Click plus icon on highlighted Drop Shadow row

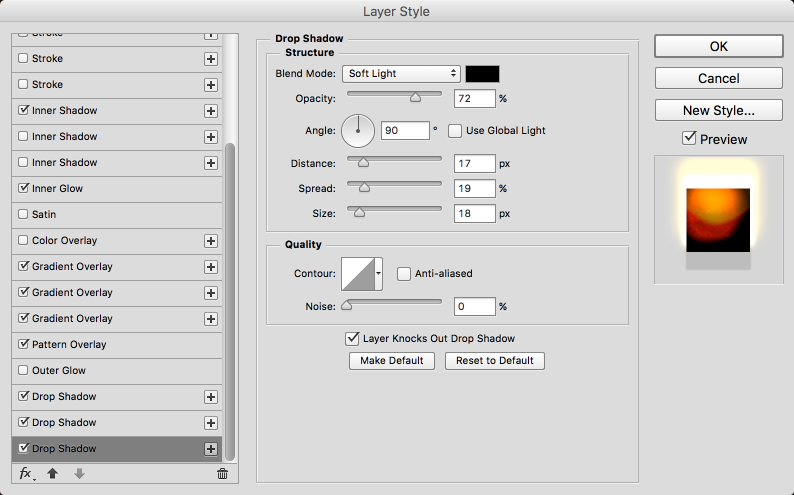pos(211,449)
